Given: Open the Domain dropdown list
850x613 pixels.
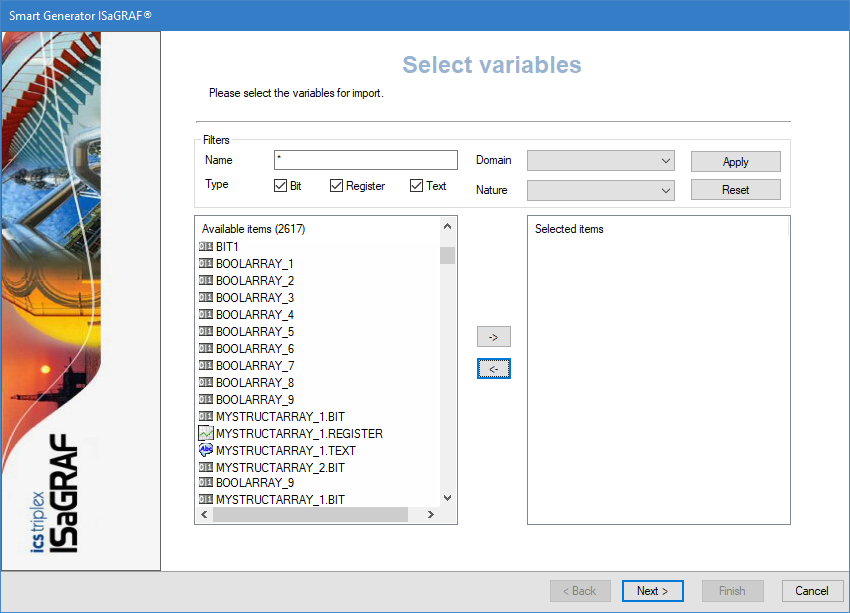Looking at the screenshot, I should click(601, 160).
